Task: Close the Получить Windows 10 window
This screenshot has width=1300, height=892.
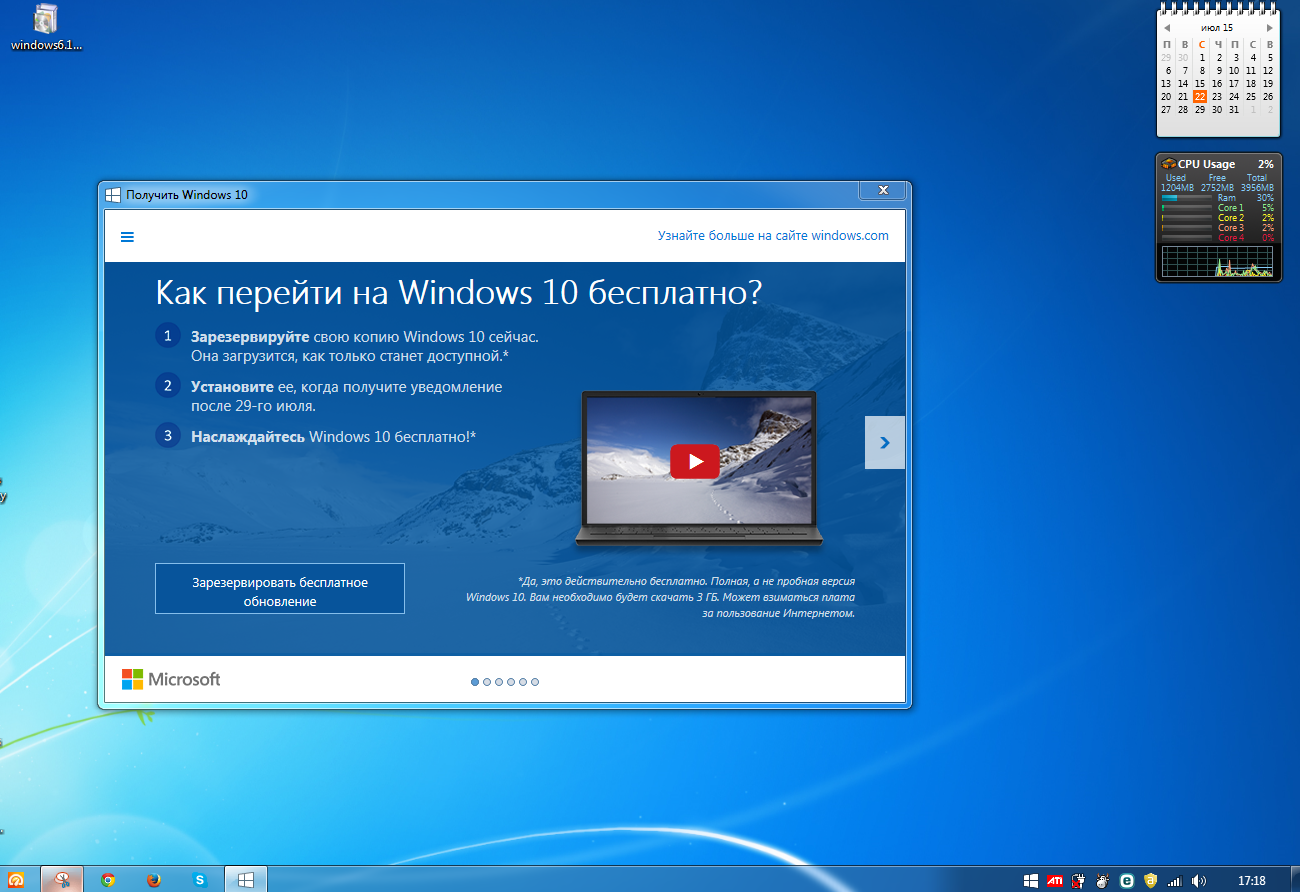Action: pyautogui.click(x=883, y=190)
